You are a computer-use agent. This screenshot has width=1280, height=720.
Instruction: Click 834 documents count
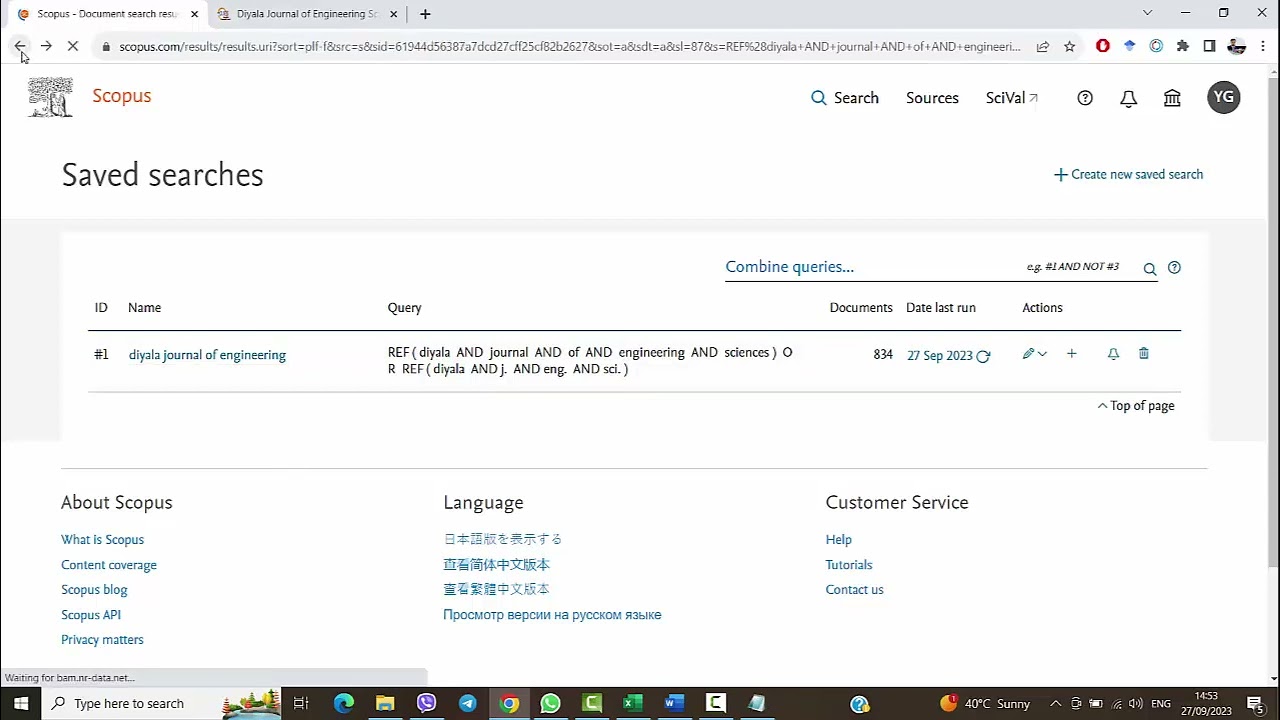(x=882, y=355)
